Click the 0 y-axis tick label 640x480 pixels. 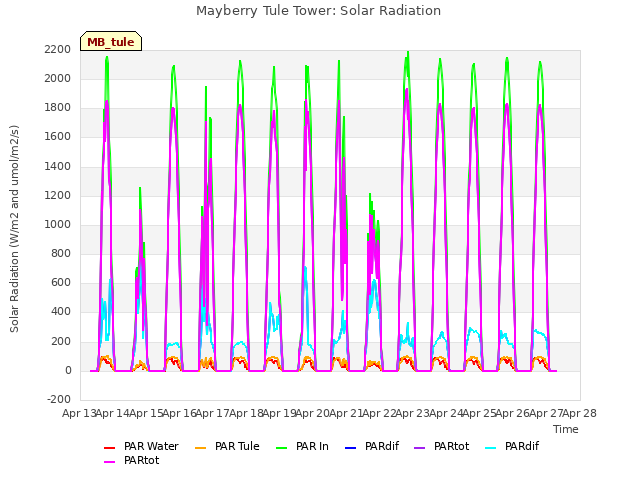coord(68,371)
